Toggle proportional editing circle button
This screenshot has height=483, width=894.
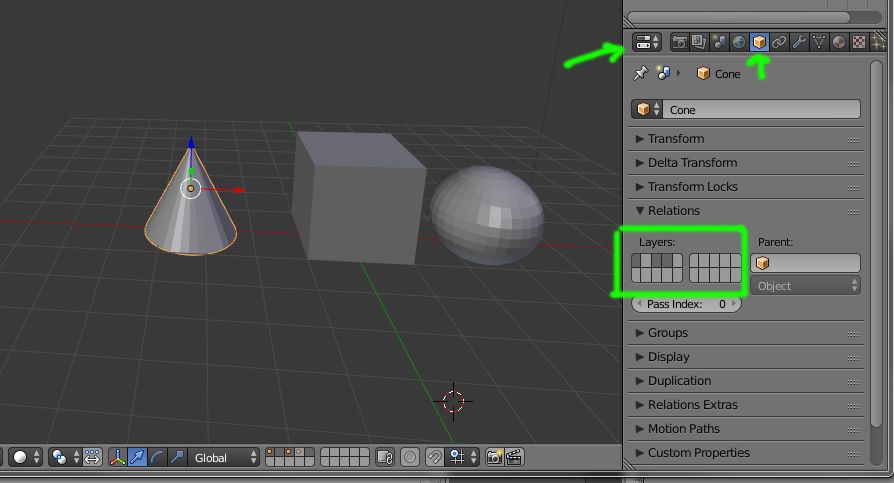pos(410,457)
